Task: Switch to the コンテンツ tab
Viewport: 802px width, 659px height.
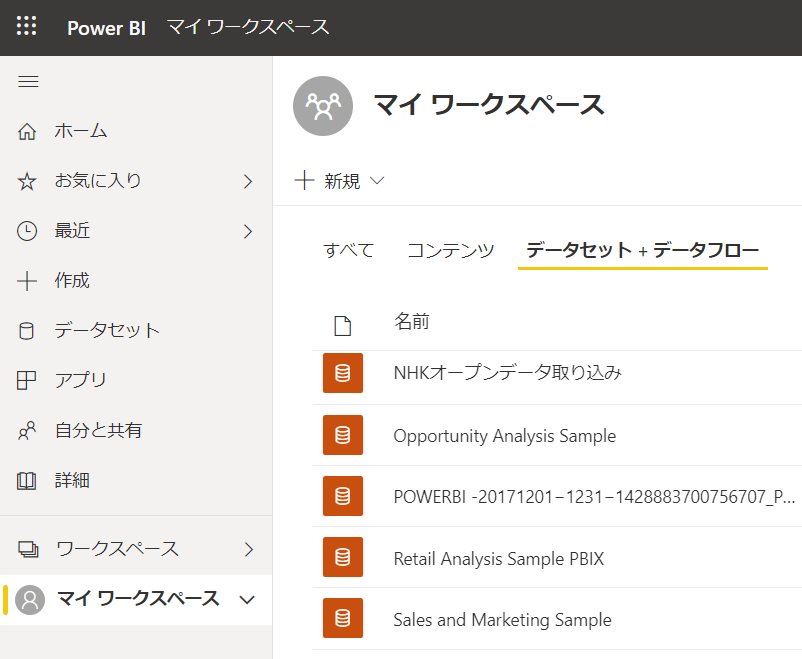Action: [x=450, y=249]
